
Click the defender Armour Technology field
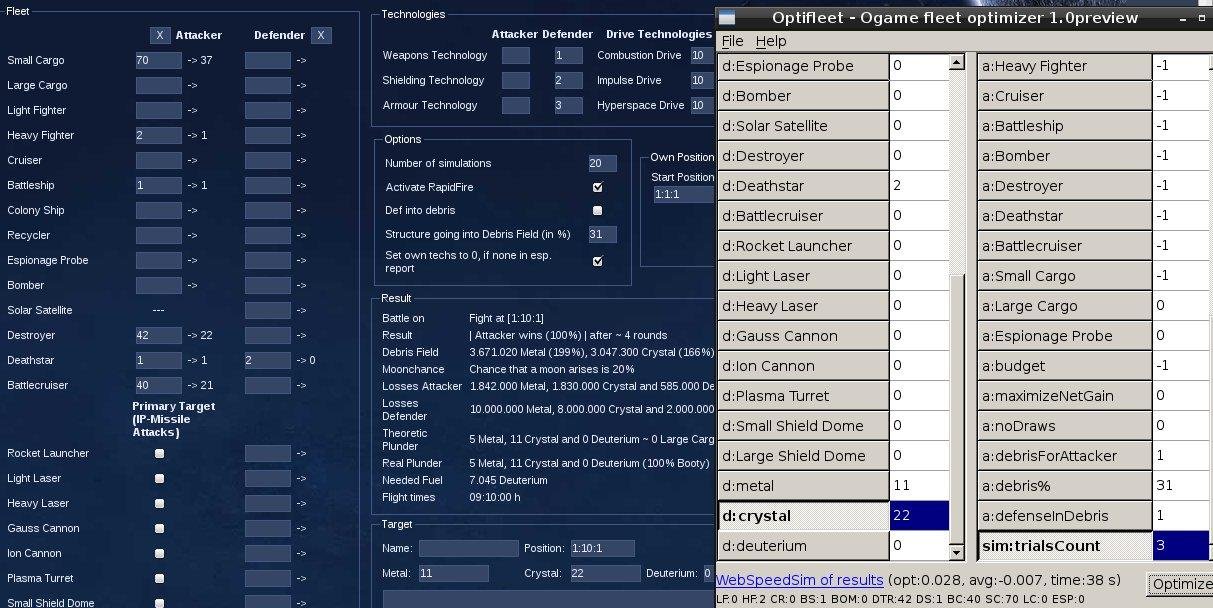coord(568,105)
